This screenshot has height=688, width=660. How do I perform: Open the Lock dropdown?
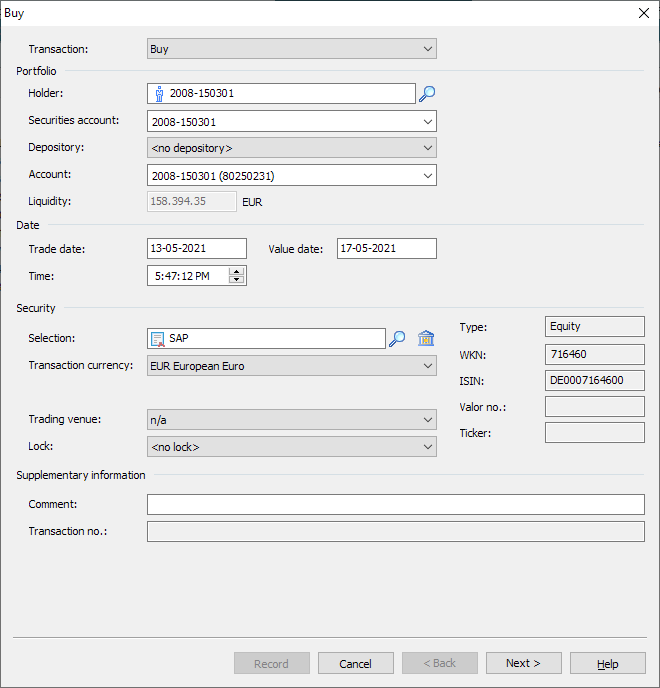pyautogui.click(x=428, y=447)
